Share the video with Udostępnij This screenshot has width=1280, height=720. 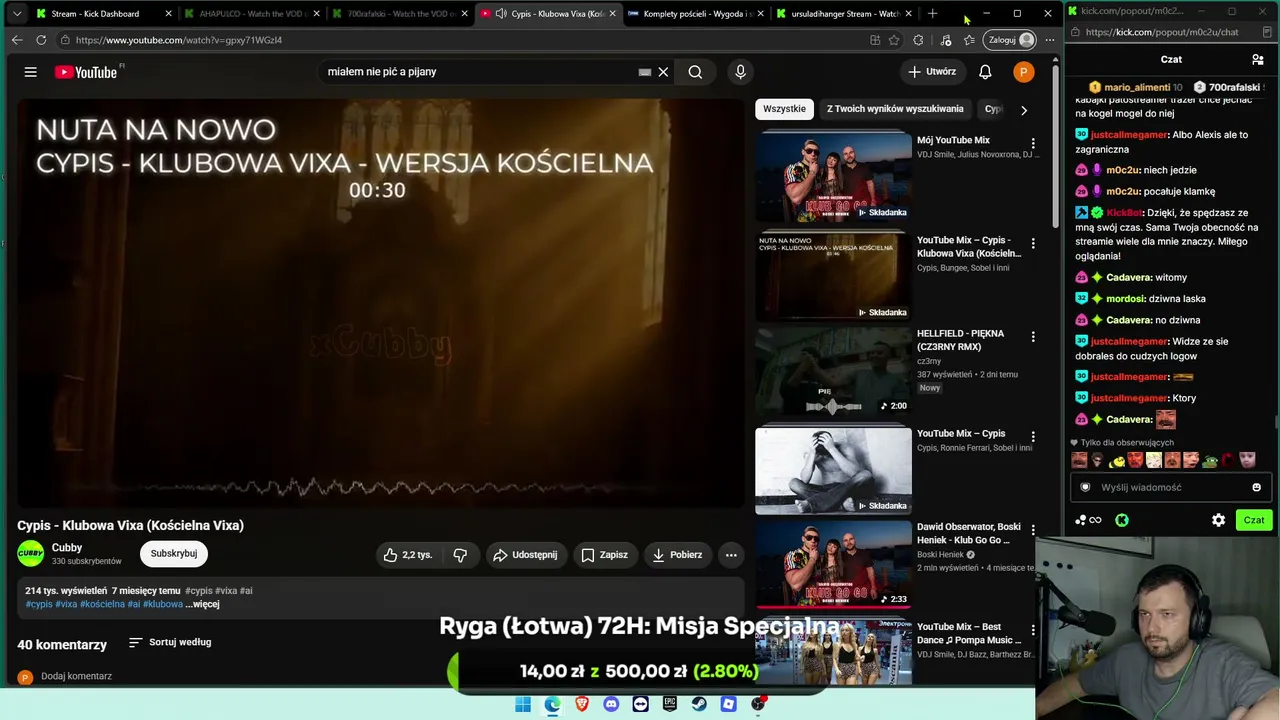tap(525, 555)
